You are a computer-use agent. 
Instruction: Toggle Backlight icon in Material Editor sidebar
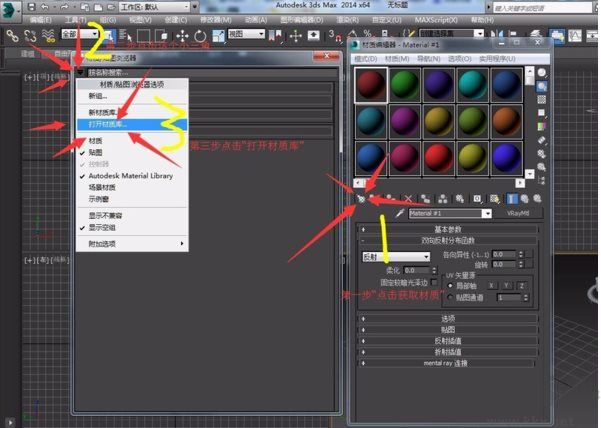tap(542, 87)
